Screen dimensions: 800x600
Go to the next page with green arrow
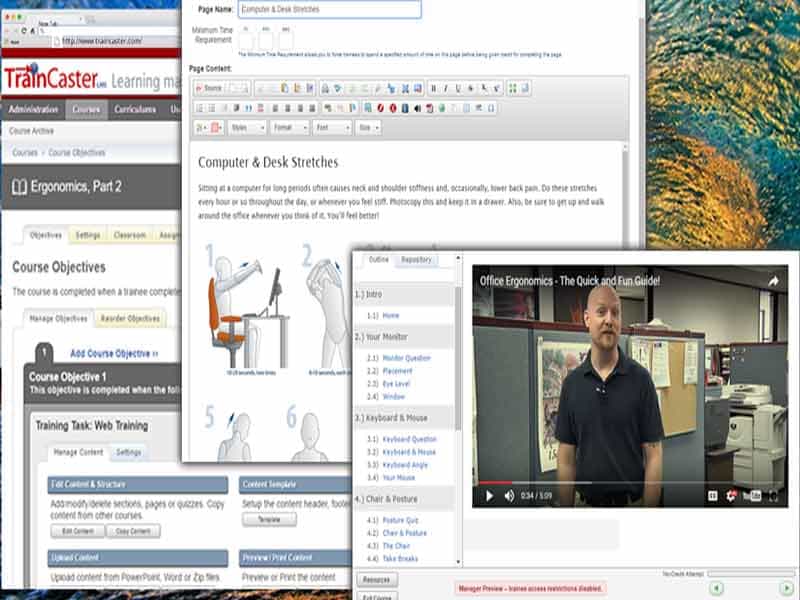pyautogui.click(x=786, y=588)
